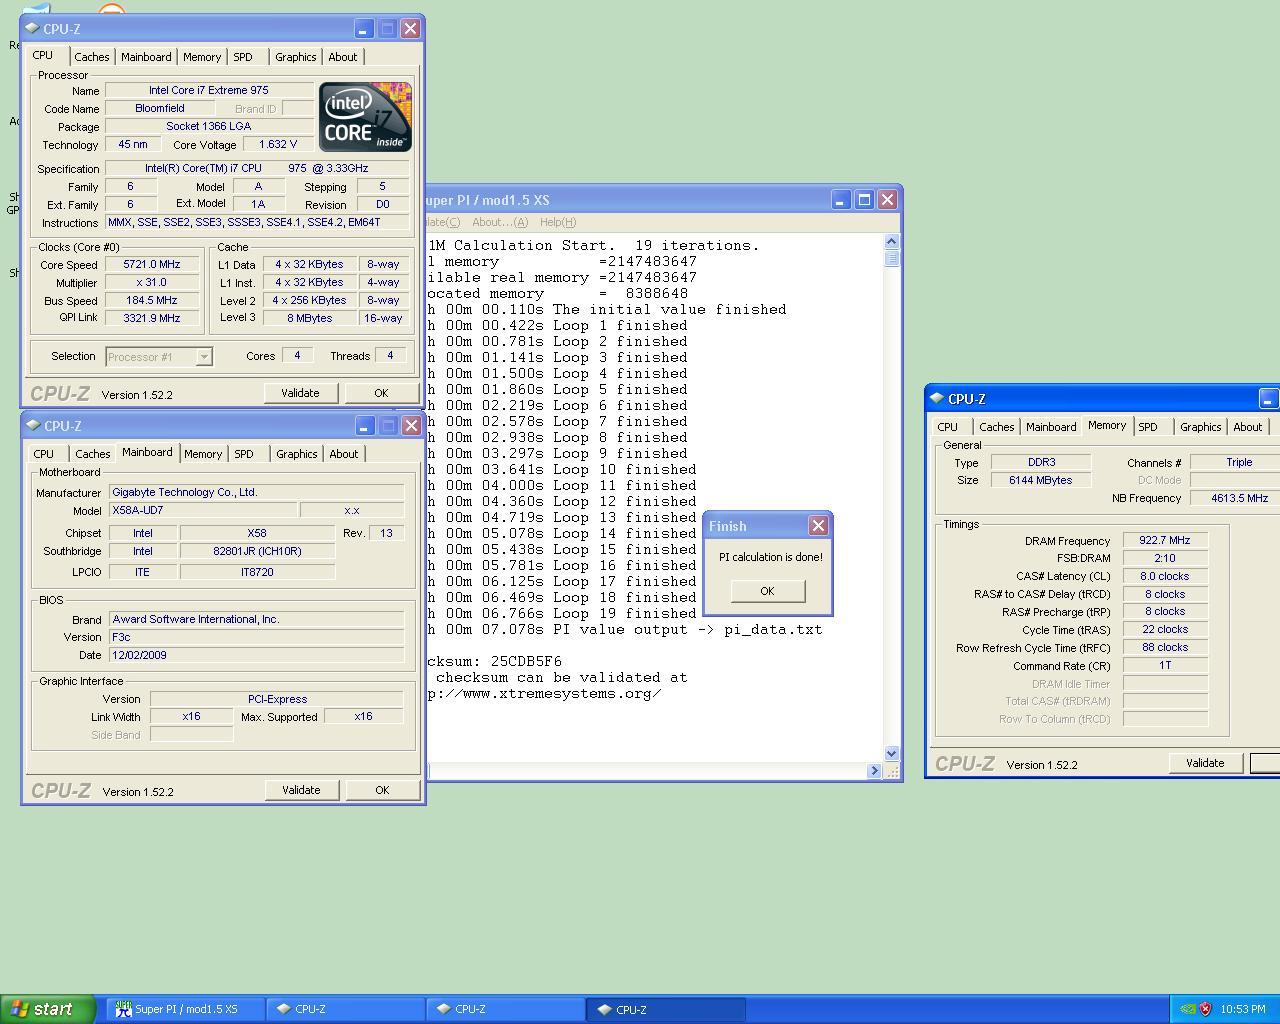Switch to CPU tab in Memory CPU-Z window
The image size is (1280, 1024).
point(948,427)
